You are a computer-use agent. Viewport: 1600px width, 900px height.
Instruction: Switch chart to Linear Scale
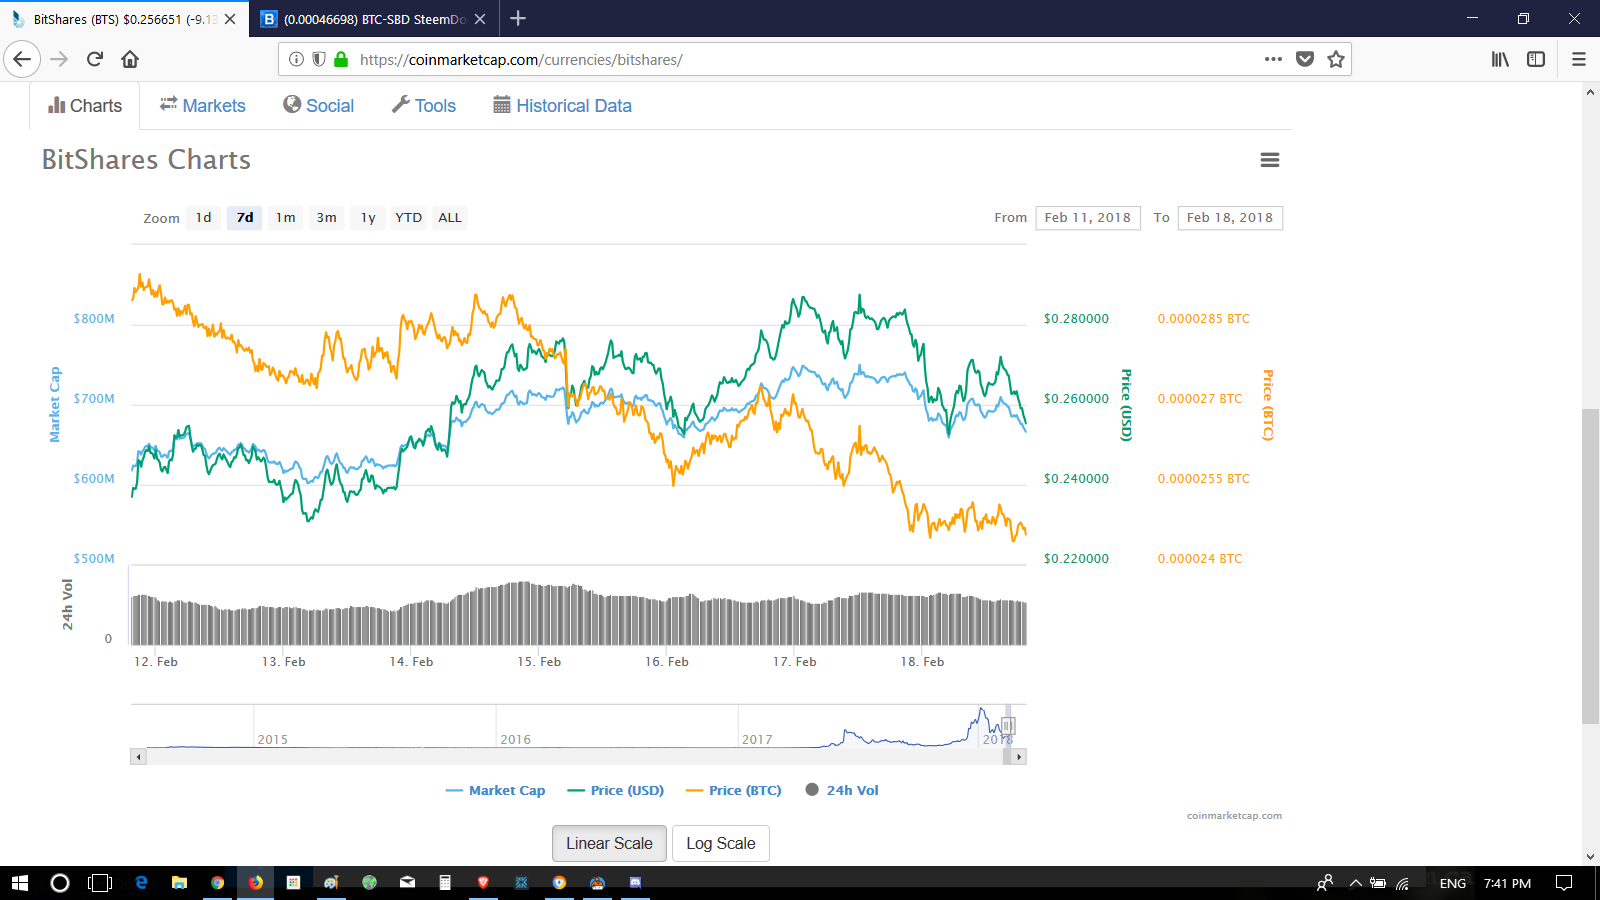pyautogui.click(x=609, y=843)
